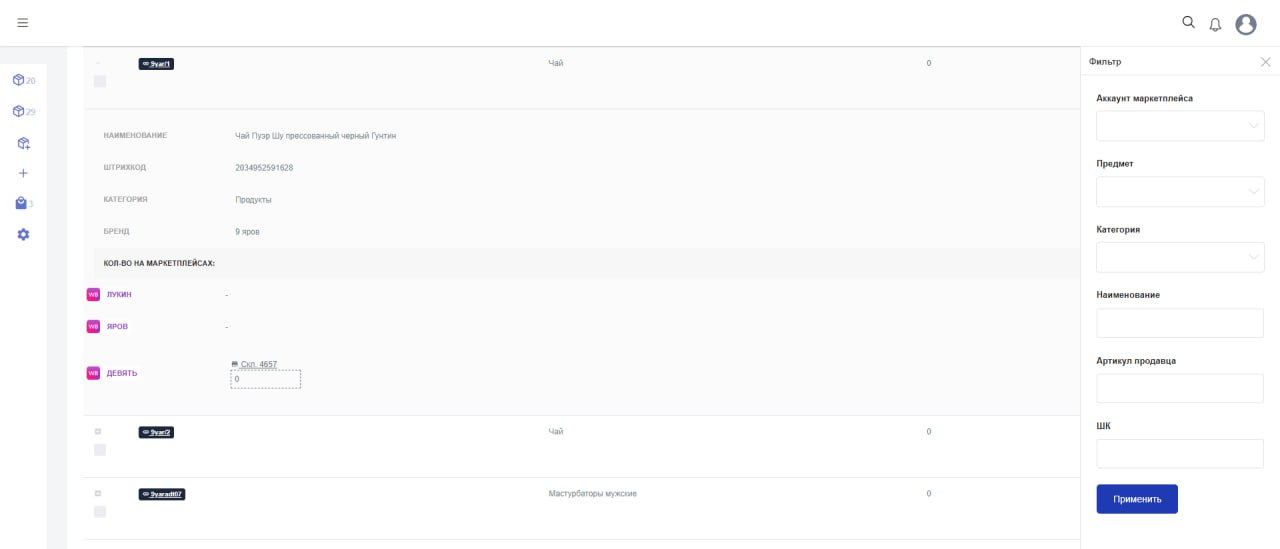The width and height of the screenshot is (1280, 549).
Task: Click Чай cell in 9yar/2 row
Action: pyautogui.click(x=556, y=431)
